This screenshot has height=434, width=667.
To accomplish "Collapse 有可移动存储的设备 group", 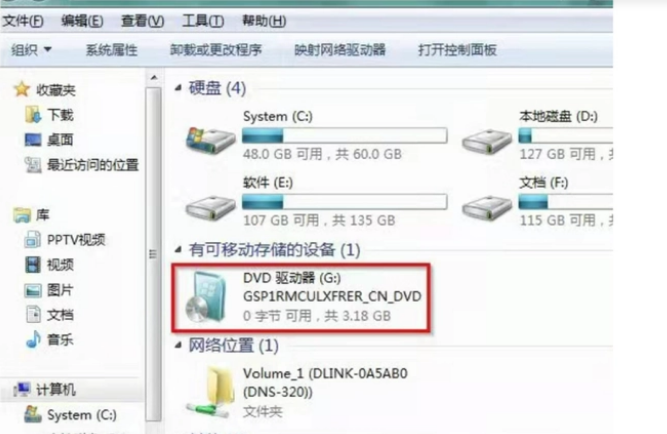I will [178, 249].
